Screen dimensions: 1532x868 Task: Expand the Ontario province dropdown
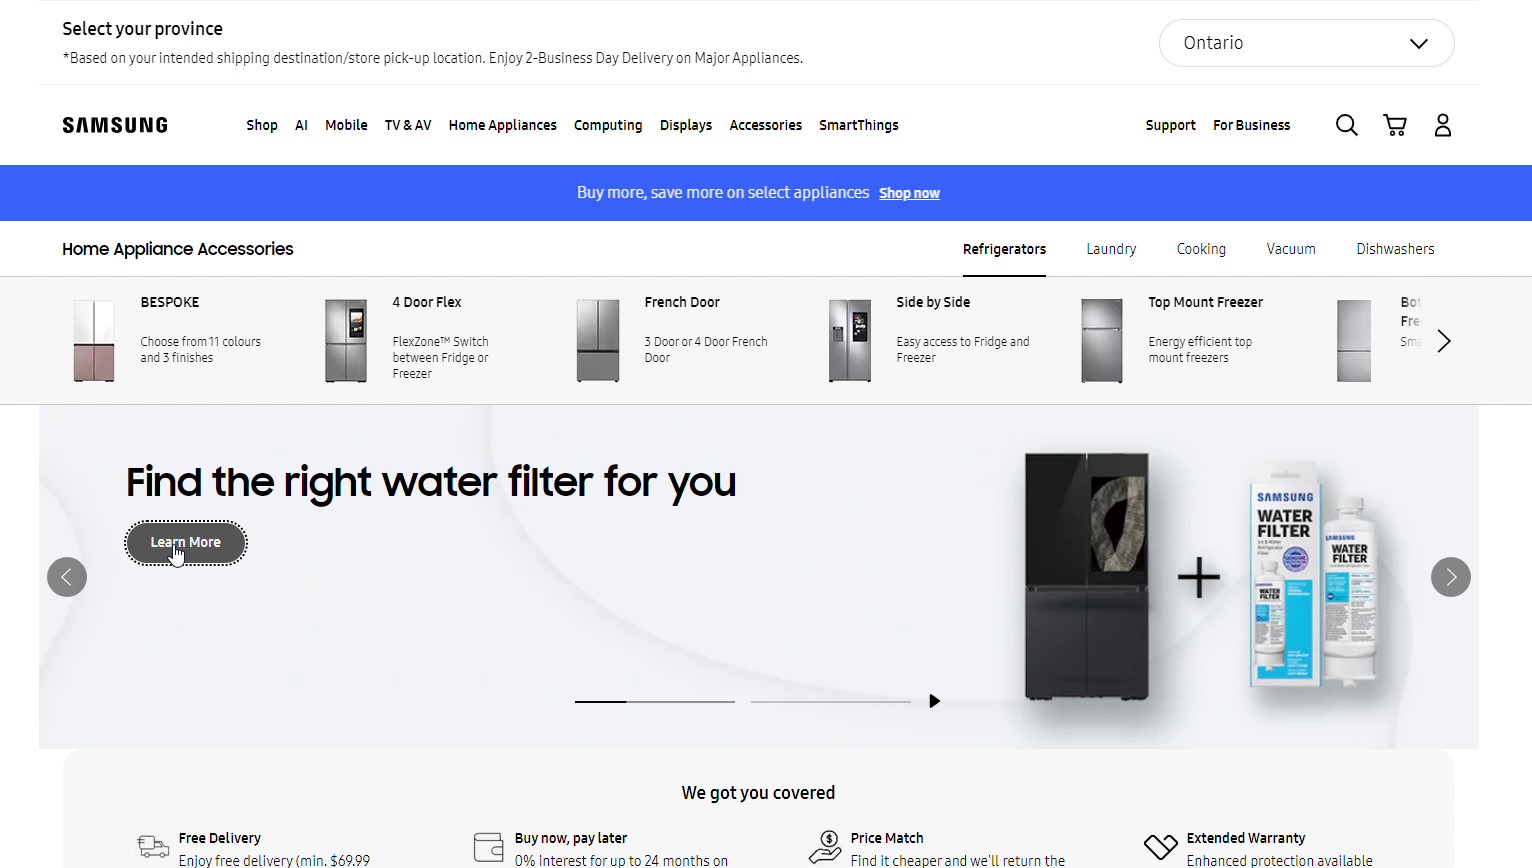pyautogui.click(x=1305, y=43)
